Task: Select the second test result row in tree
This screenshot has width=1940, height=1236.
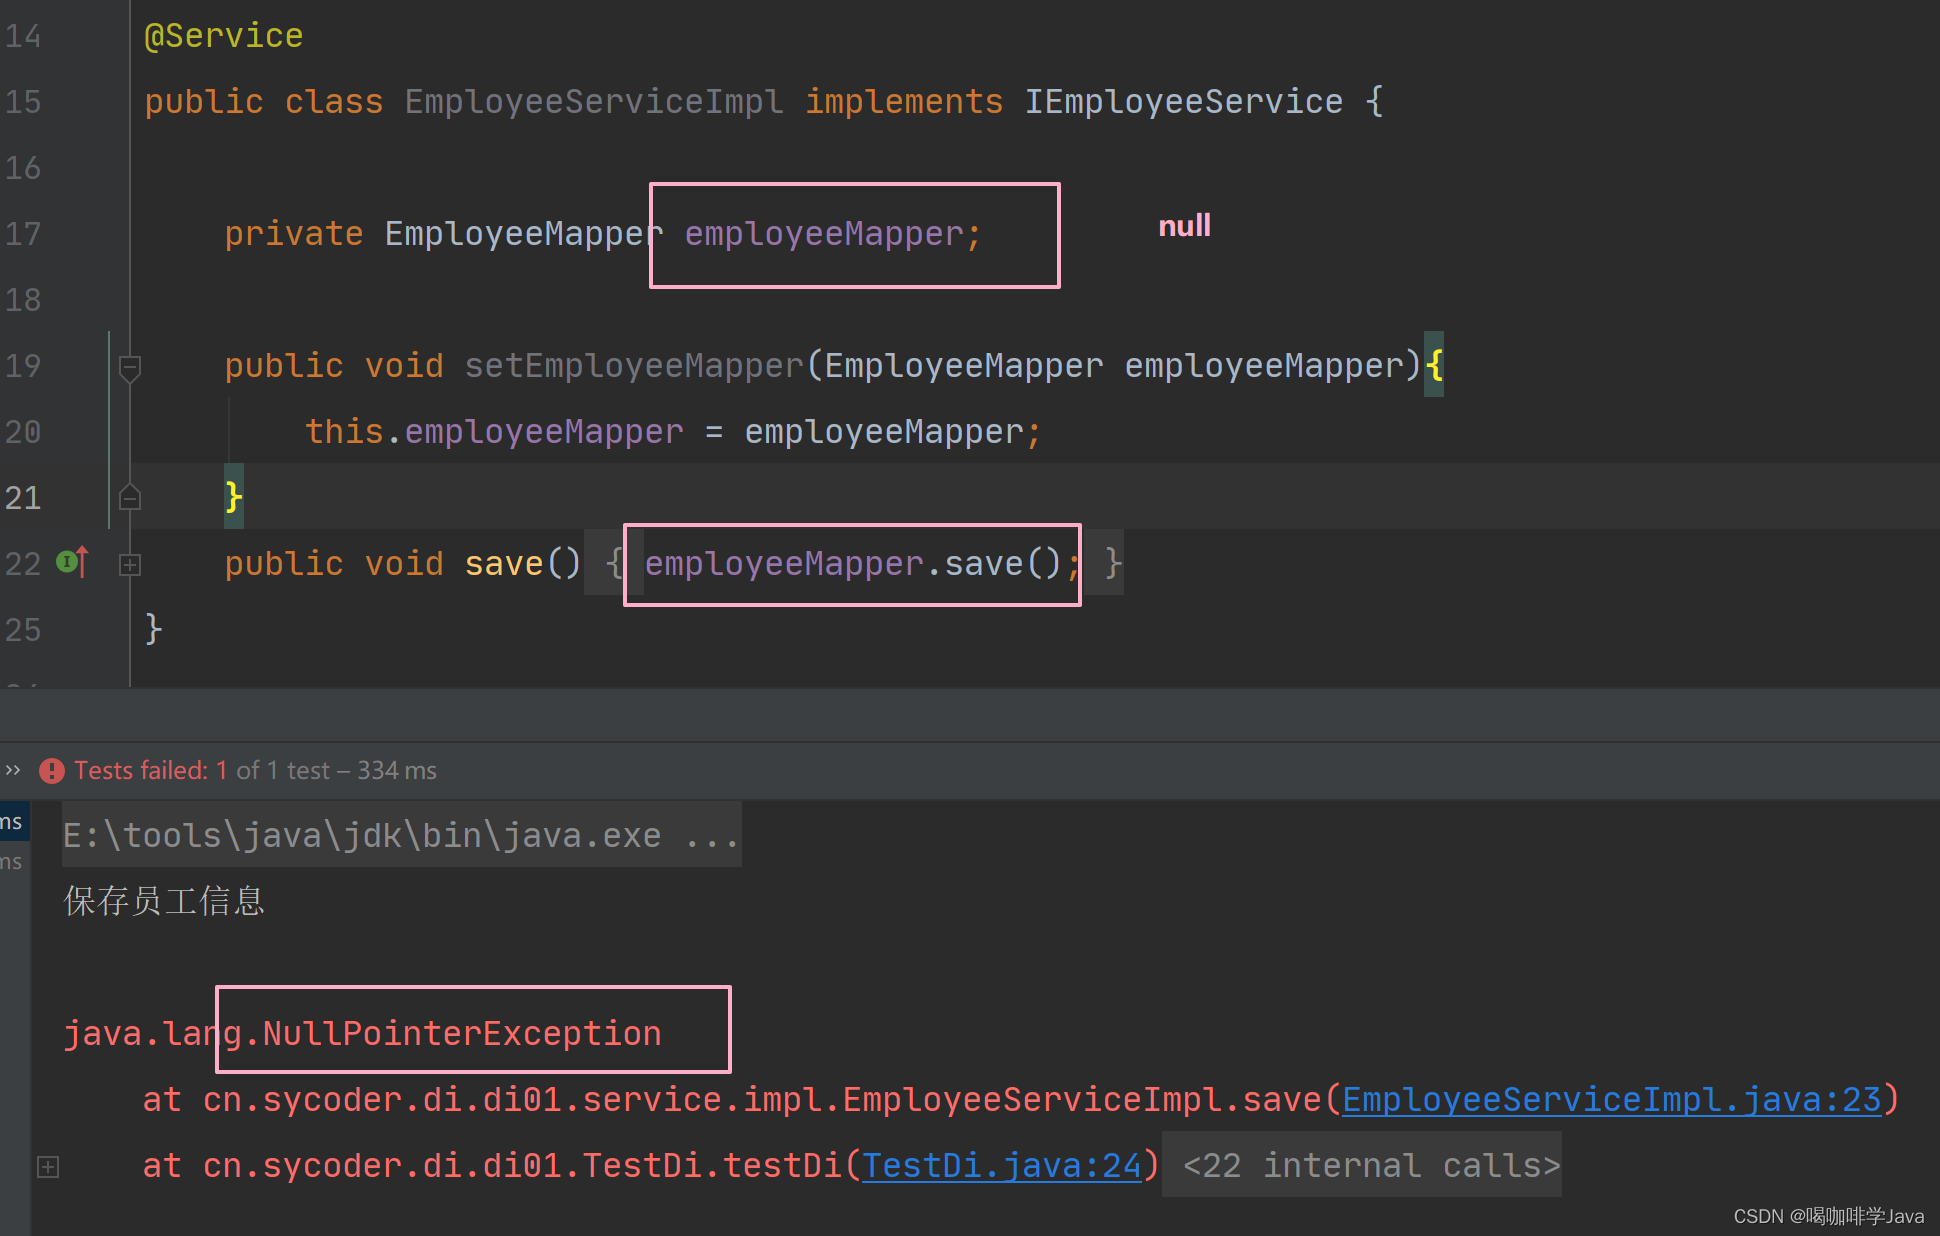Action: pyautogui.click(x=12, y=862)
